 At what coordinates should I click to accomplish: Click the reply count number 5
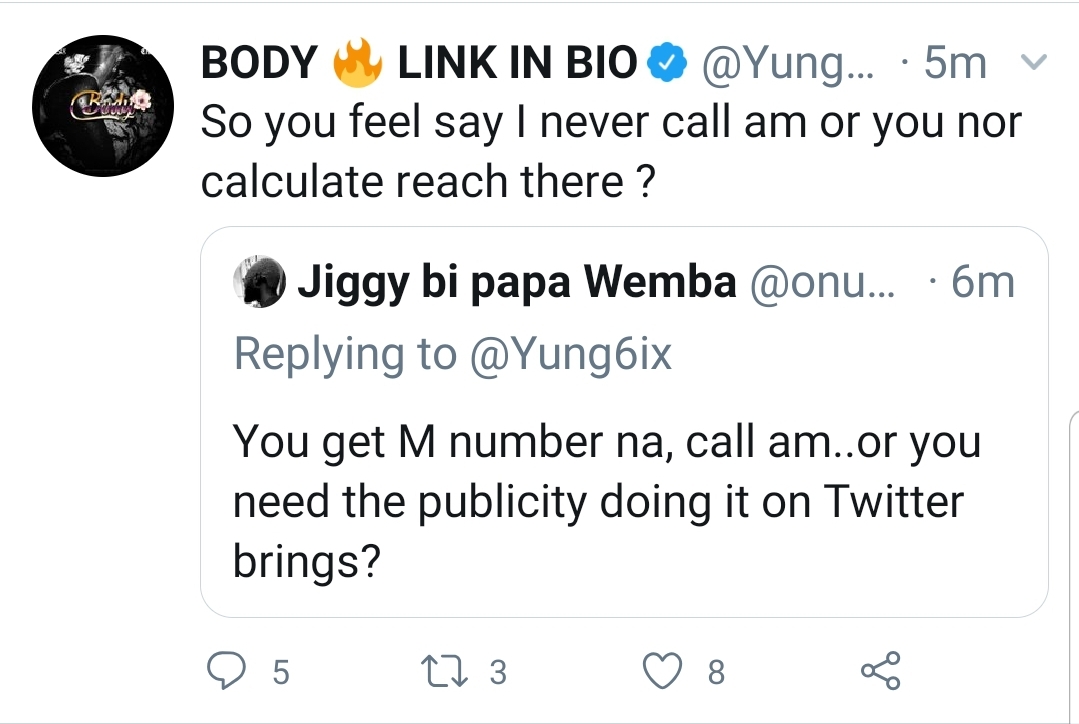[280, 673]
